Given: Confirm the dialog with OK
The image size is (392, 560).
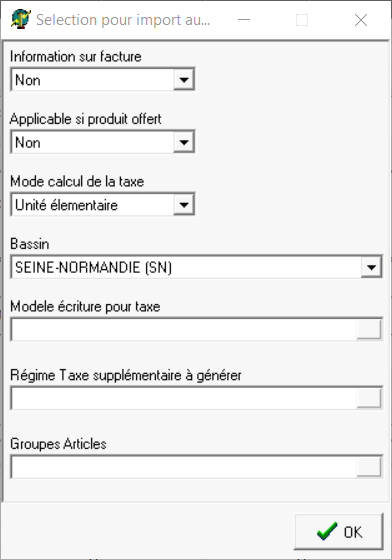Looking at the screenshot, I should tap(338, 531).
